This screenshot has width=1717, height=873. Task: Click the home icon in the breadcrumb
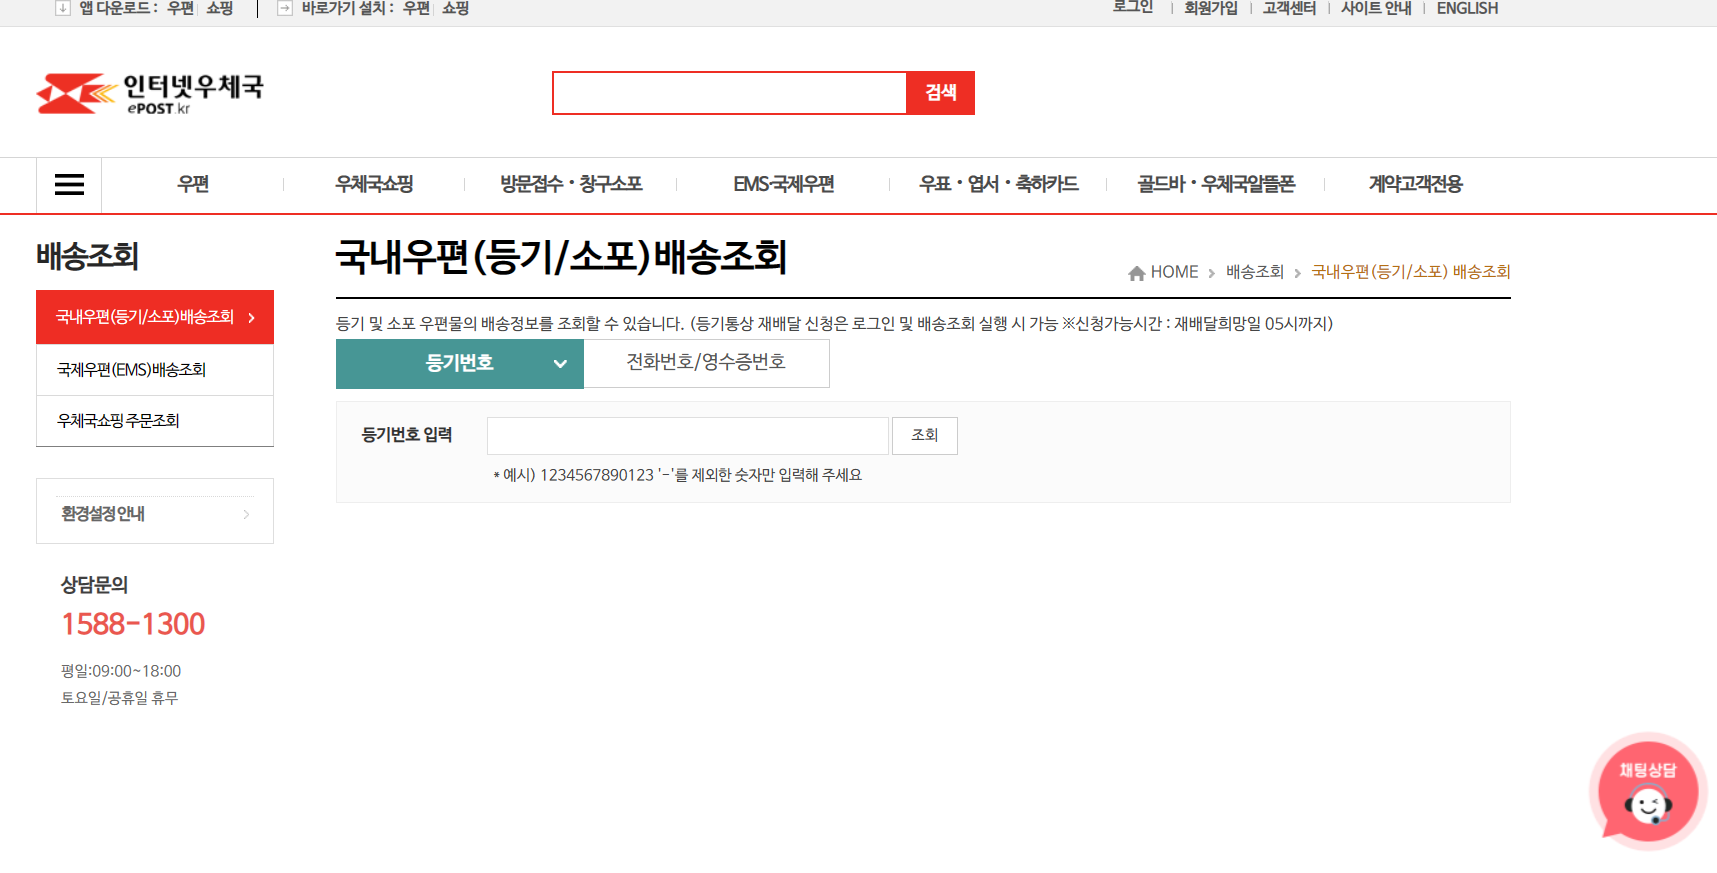pos(1136,273)
